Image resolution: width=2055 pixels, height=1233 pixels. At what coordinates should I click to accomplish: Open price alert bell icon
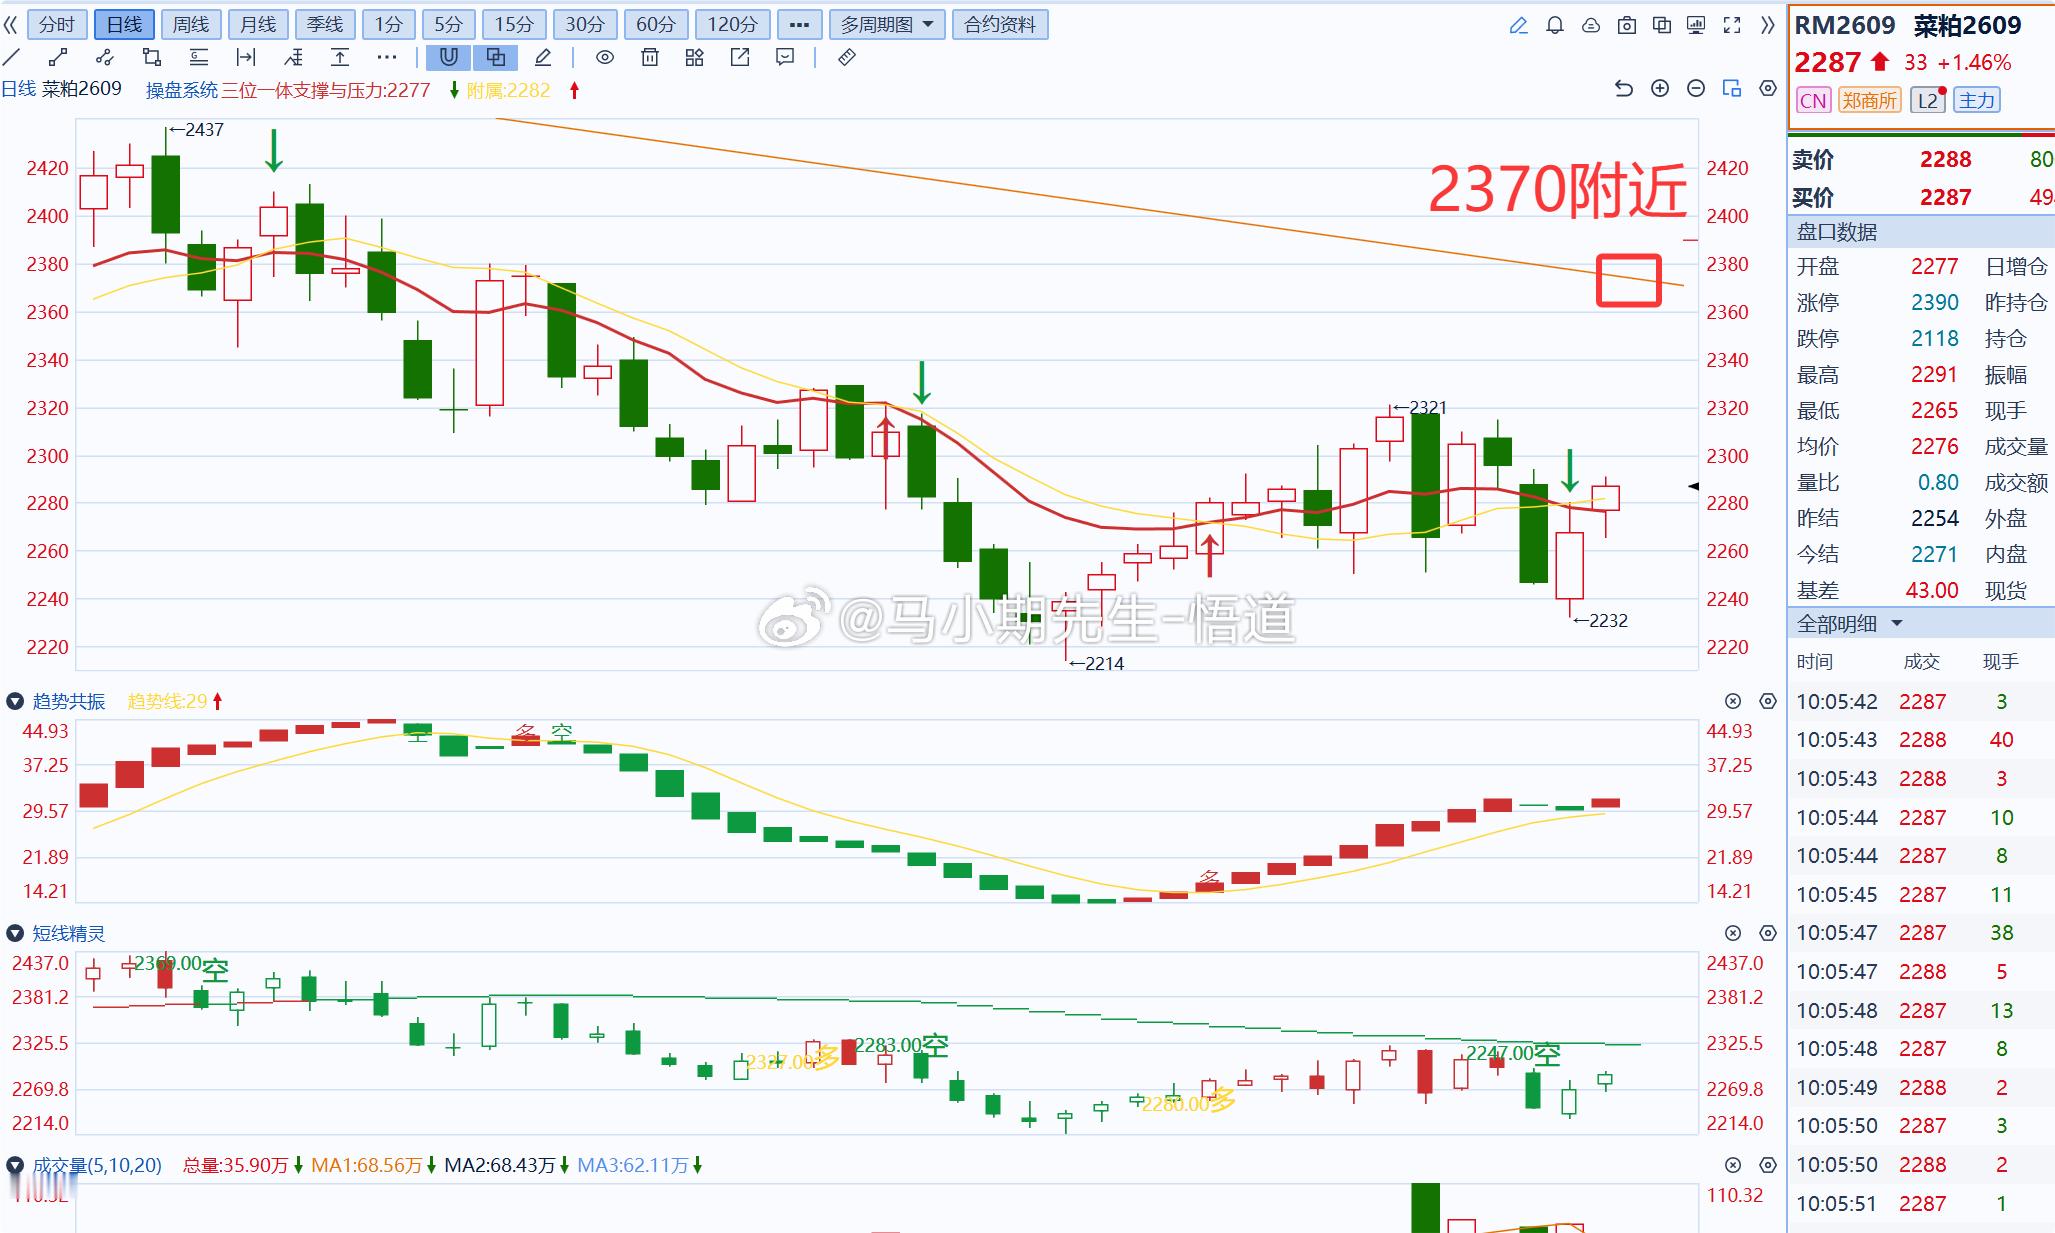coord(1555,25)
